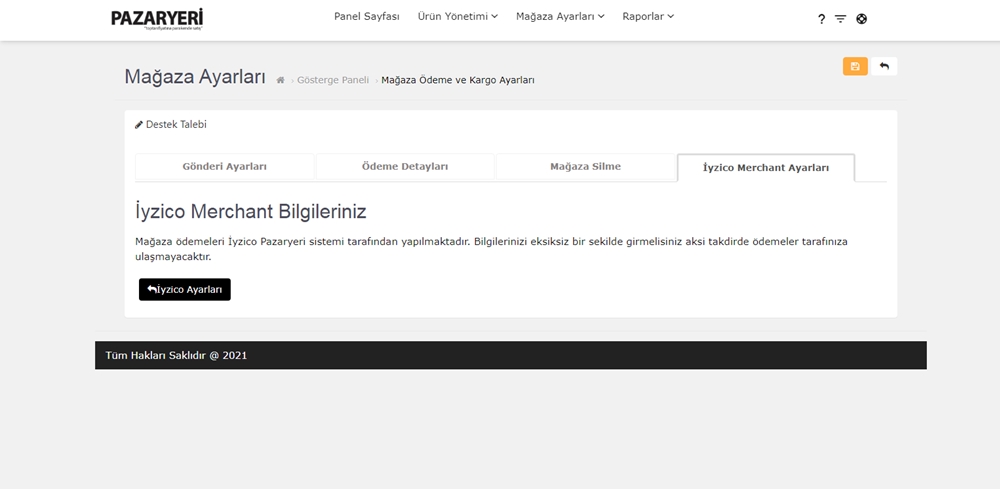
Task: Open the Destek Talebi link
Action: click(x=176, y=125)
